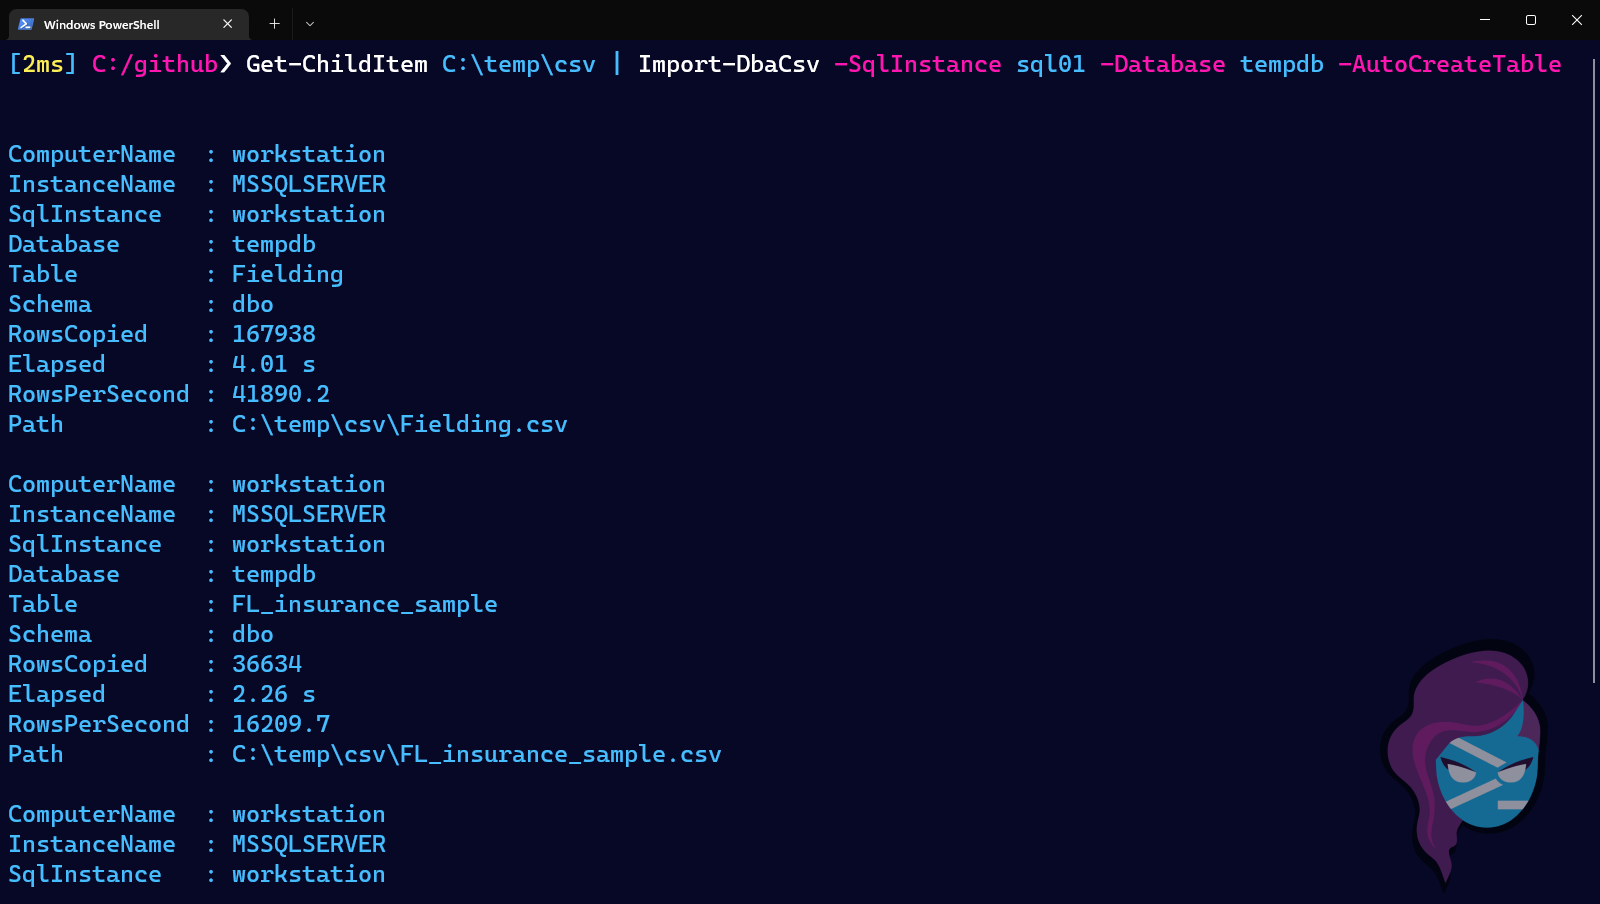This screenshot has height=904, width=1600.
Task: Click the vertical scrollbar thumb
Action: (1594, 370)
